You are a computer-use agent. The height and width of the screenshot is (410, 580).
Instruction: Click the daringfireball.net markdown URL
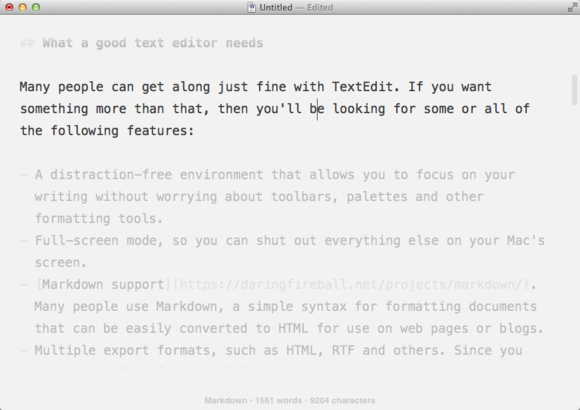point(351,284)
